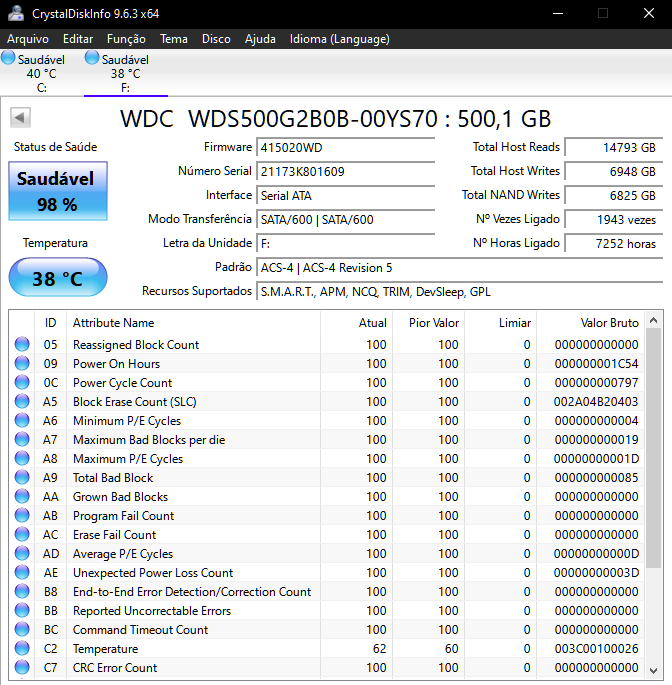
Task: Select the C: drive tab
Action: [x=42, y=73]
